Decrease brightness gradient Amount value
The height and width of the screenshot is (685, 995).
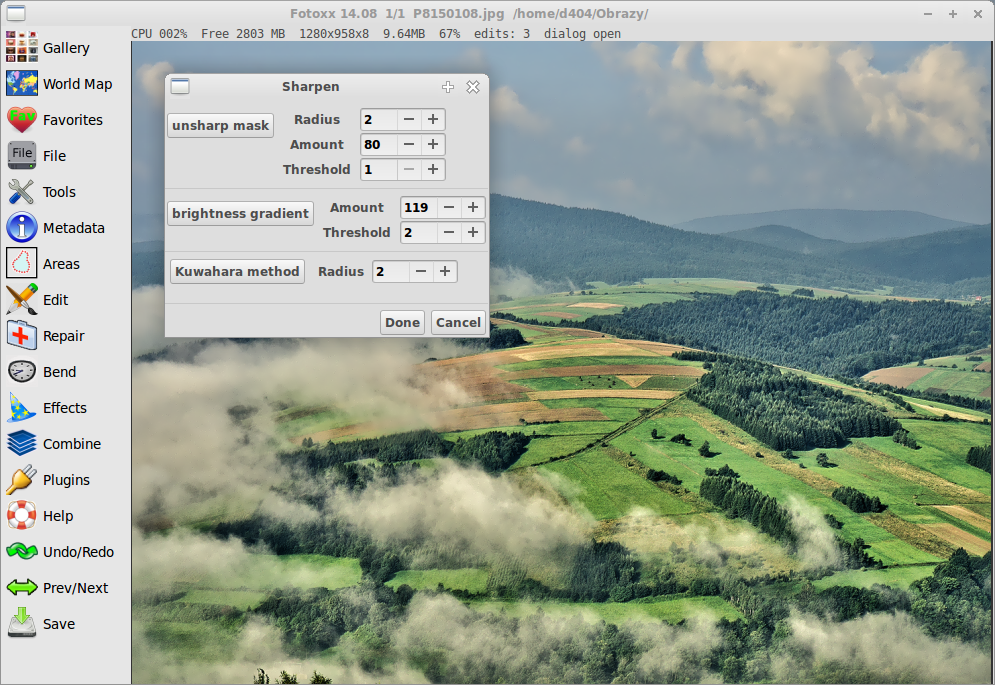[449, 208]
